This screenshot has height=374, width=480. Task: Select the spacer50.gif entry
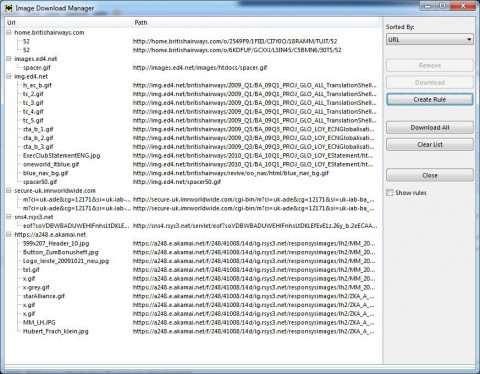40,182
